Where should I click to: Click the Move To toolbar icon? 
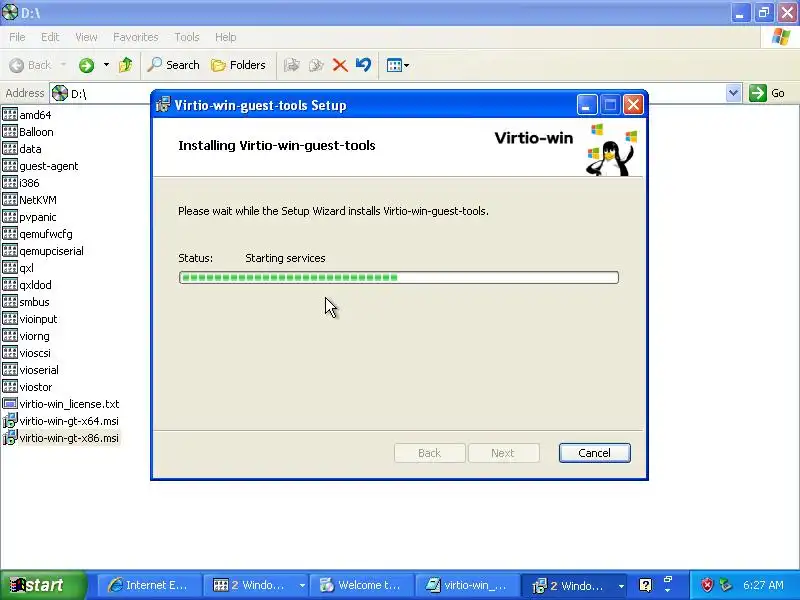291,65
